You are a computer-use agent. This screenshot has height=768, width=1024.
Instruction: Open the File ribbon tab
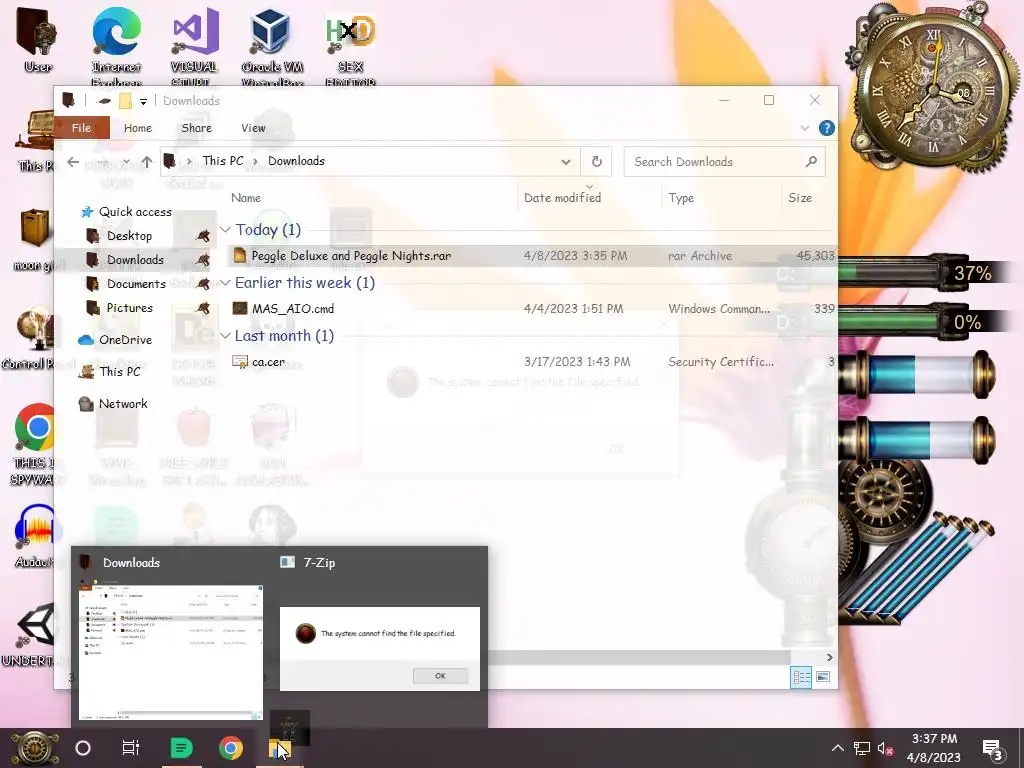[82, 128]
